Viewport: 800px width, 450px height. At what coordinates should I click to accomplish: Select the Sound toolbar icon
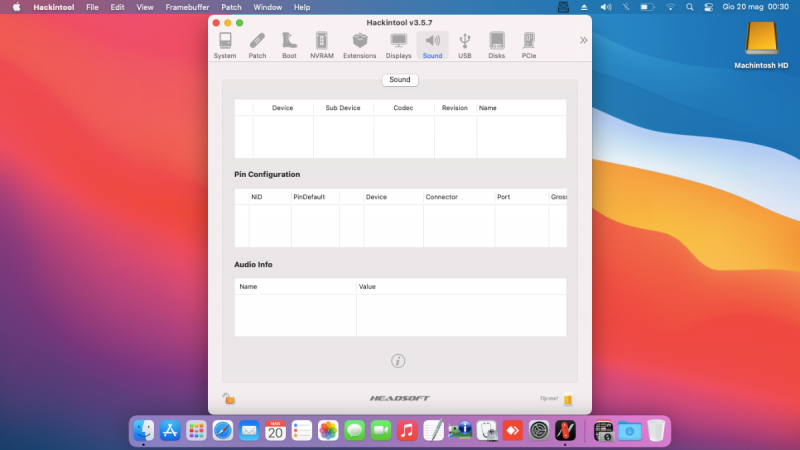point(432,45)
